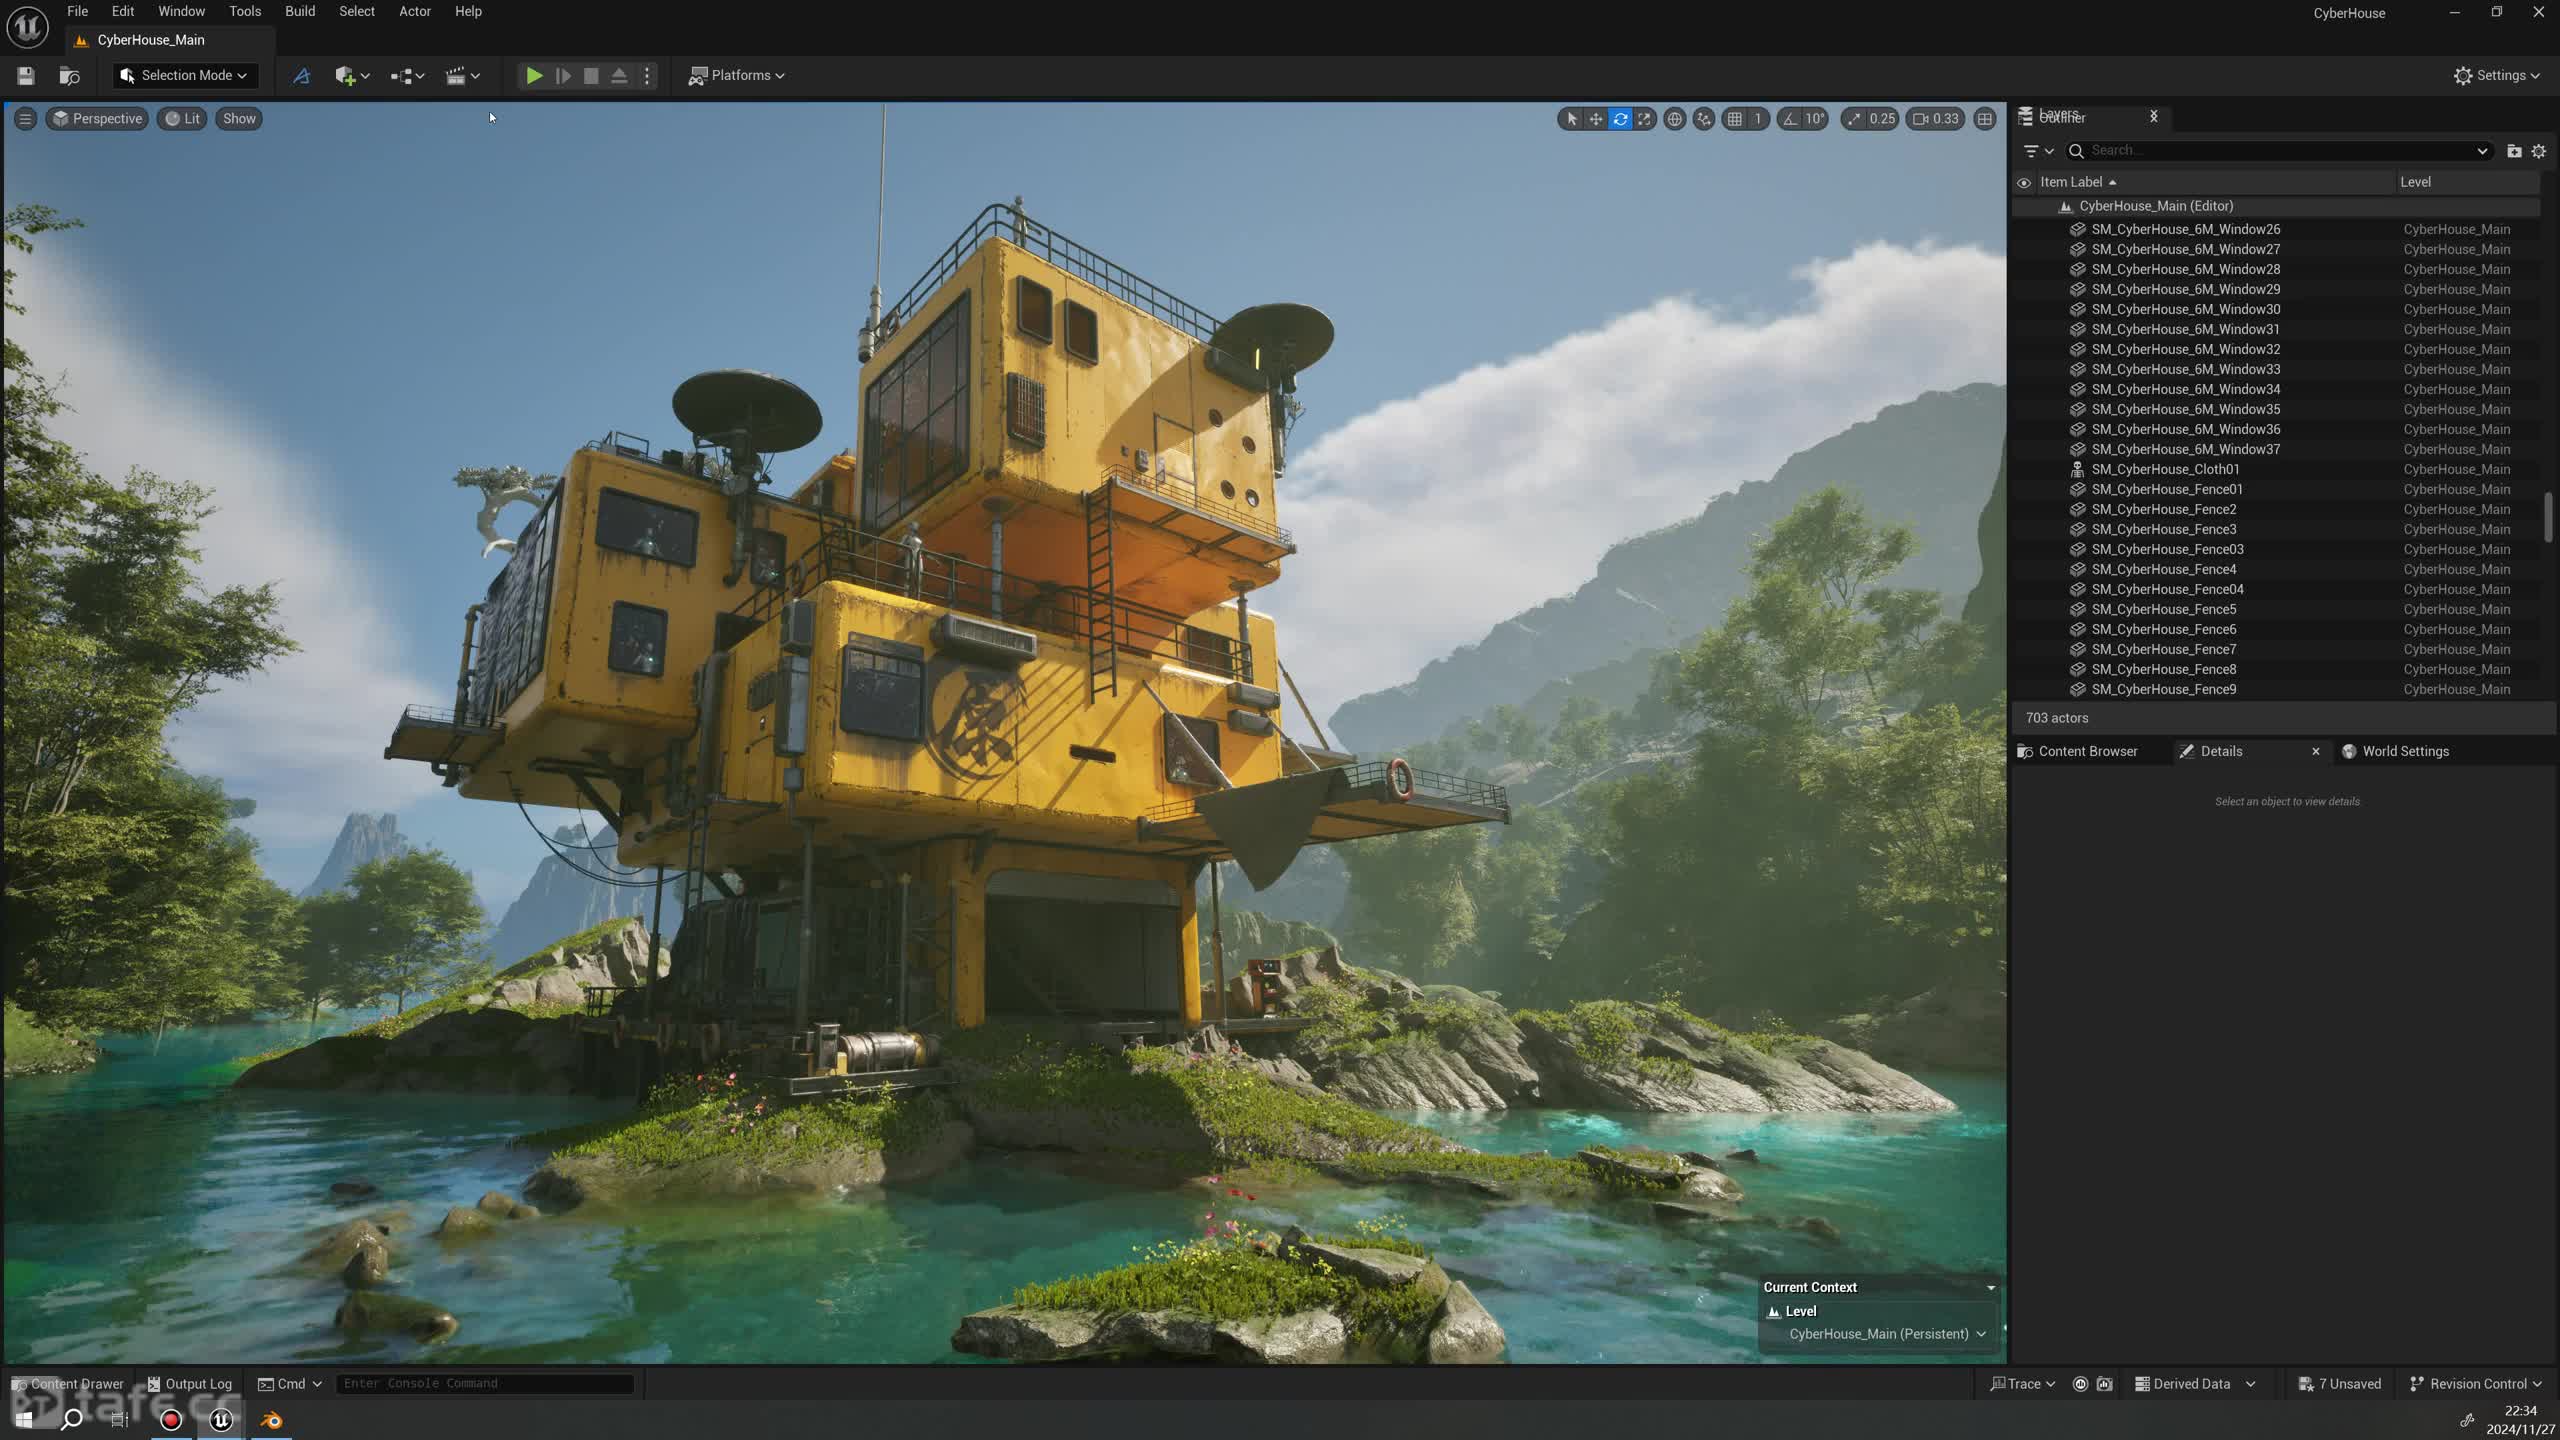
Task: Save the current level
Action: click(x=26, y=76)
